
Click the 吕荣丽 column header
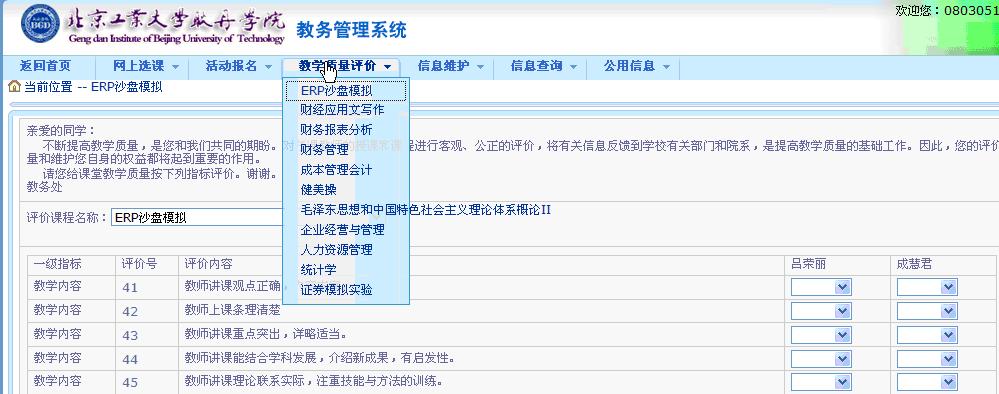[x=809, y=264]
